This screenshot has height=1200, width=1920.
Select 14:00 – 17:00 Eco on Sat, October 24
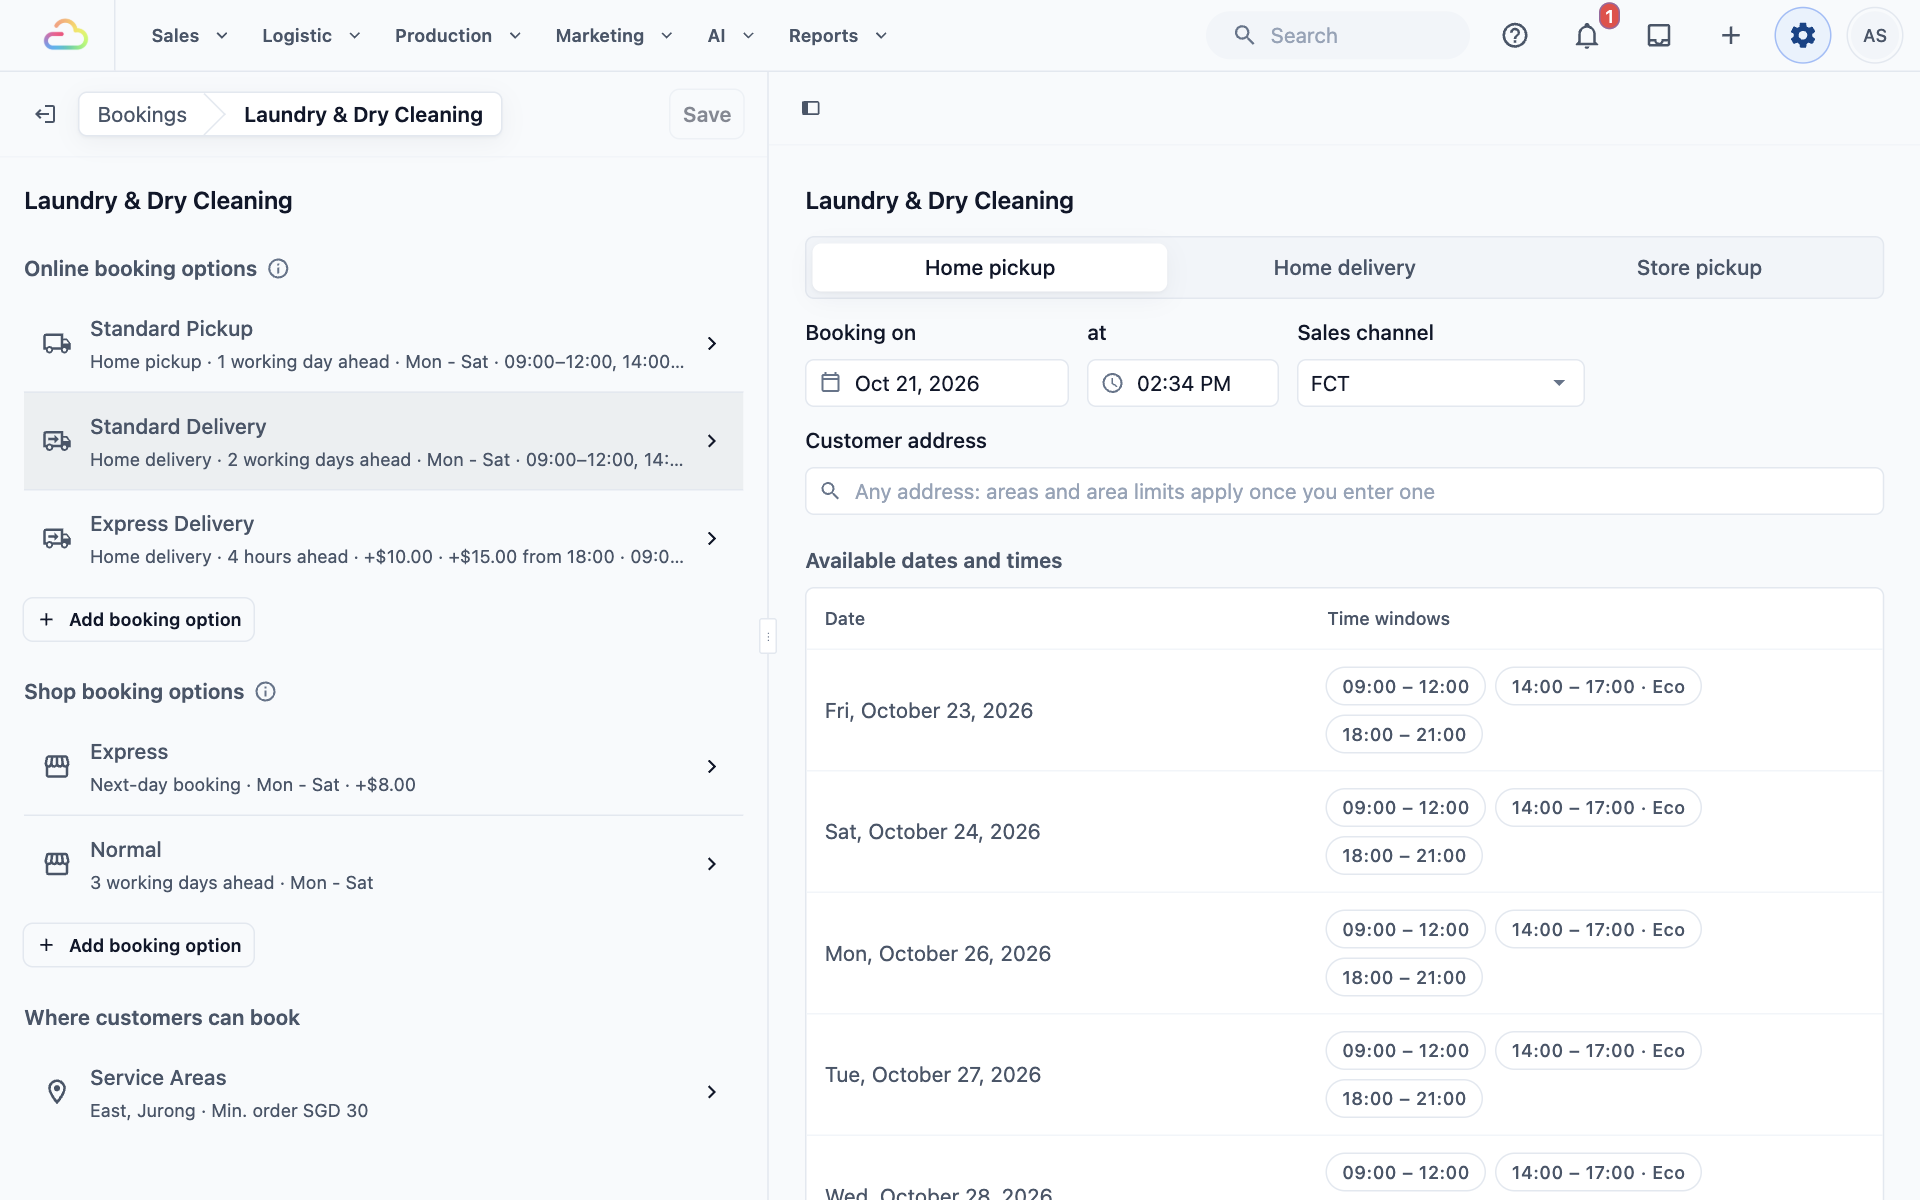1598,807
